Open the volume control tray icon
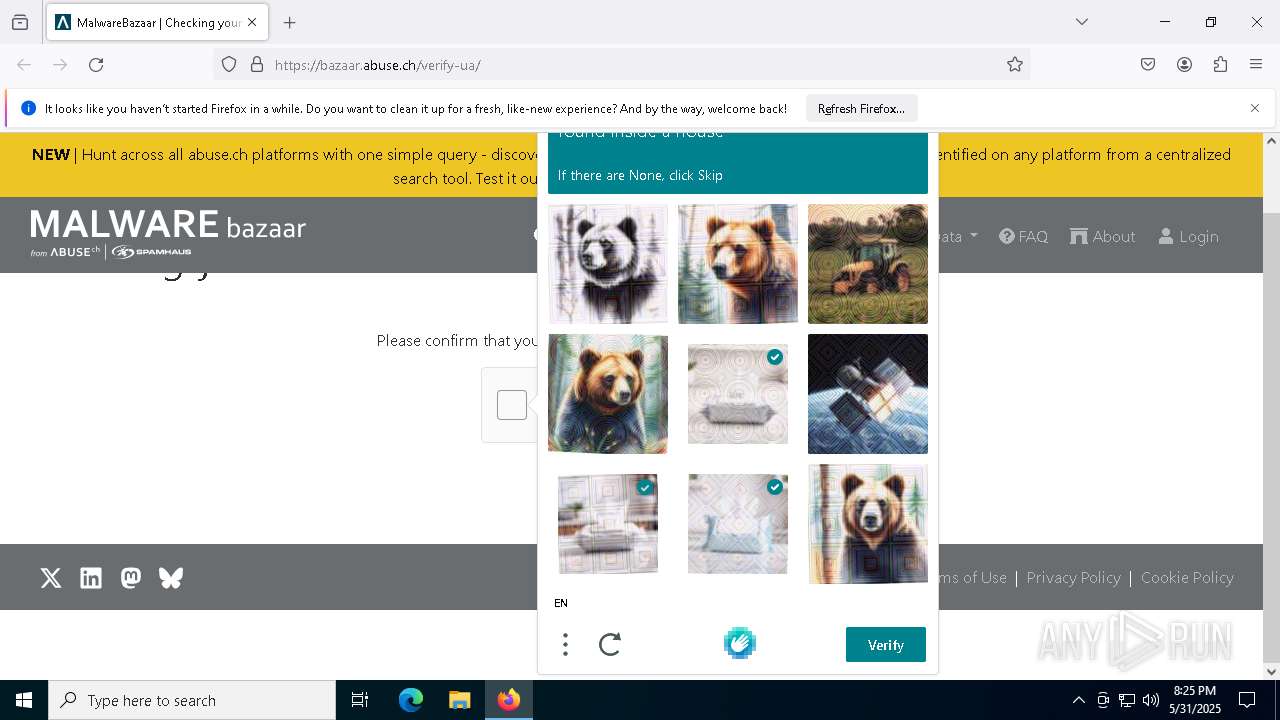Screen dimensions: 1280x720 pyautogui.click(x=1151, y=700)
